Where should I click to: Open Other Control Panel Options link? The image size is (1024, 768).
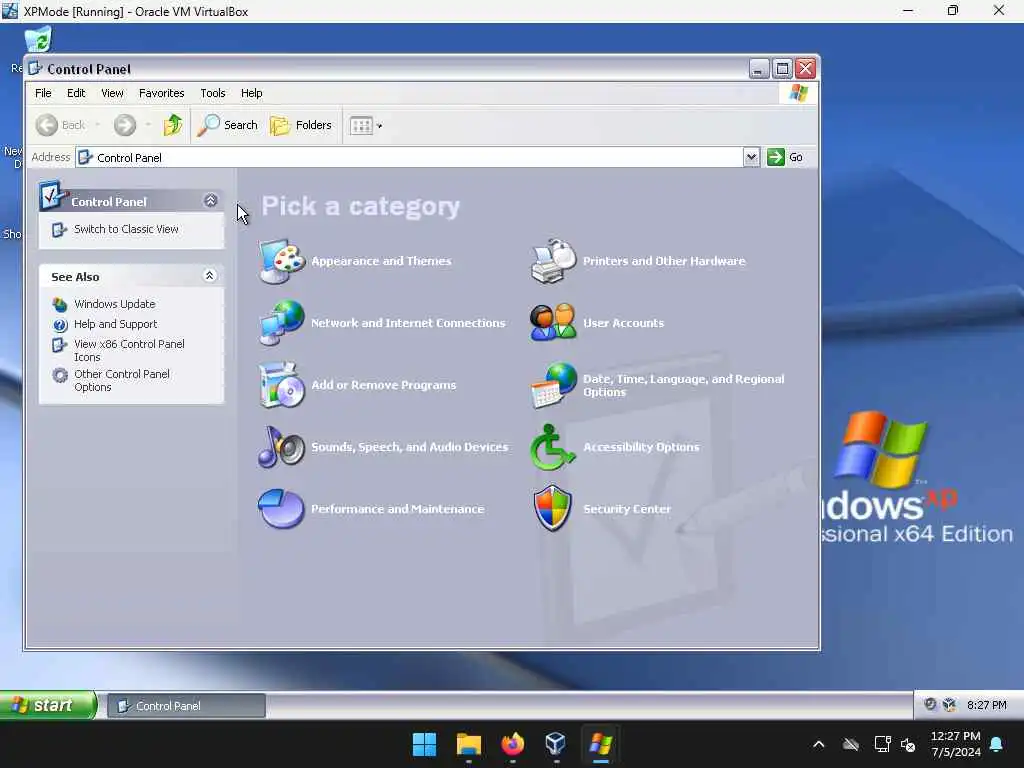click(x=121, y=381)
